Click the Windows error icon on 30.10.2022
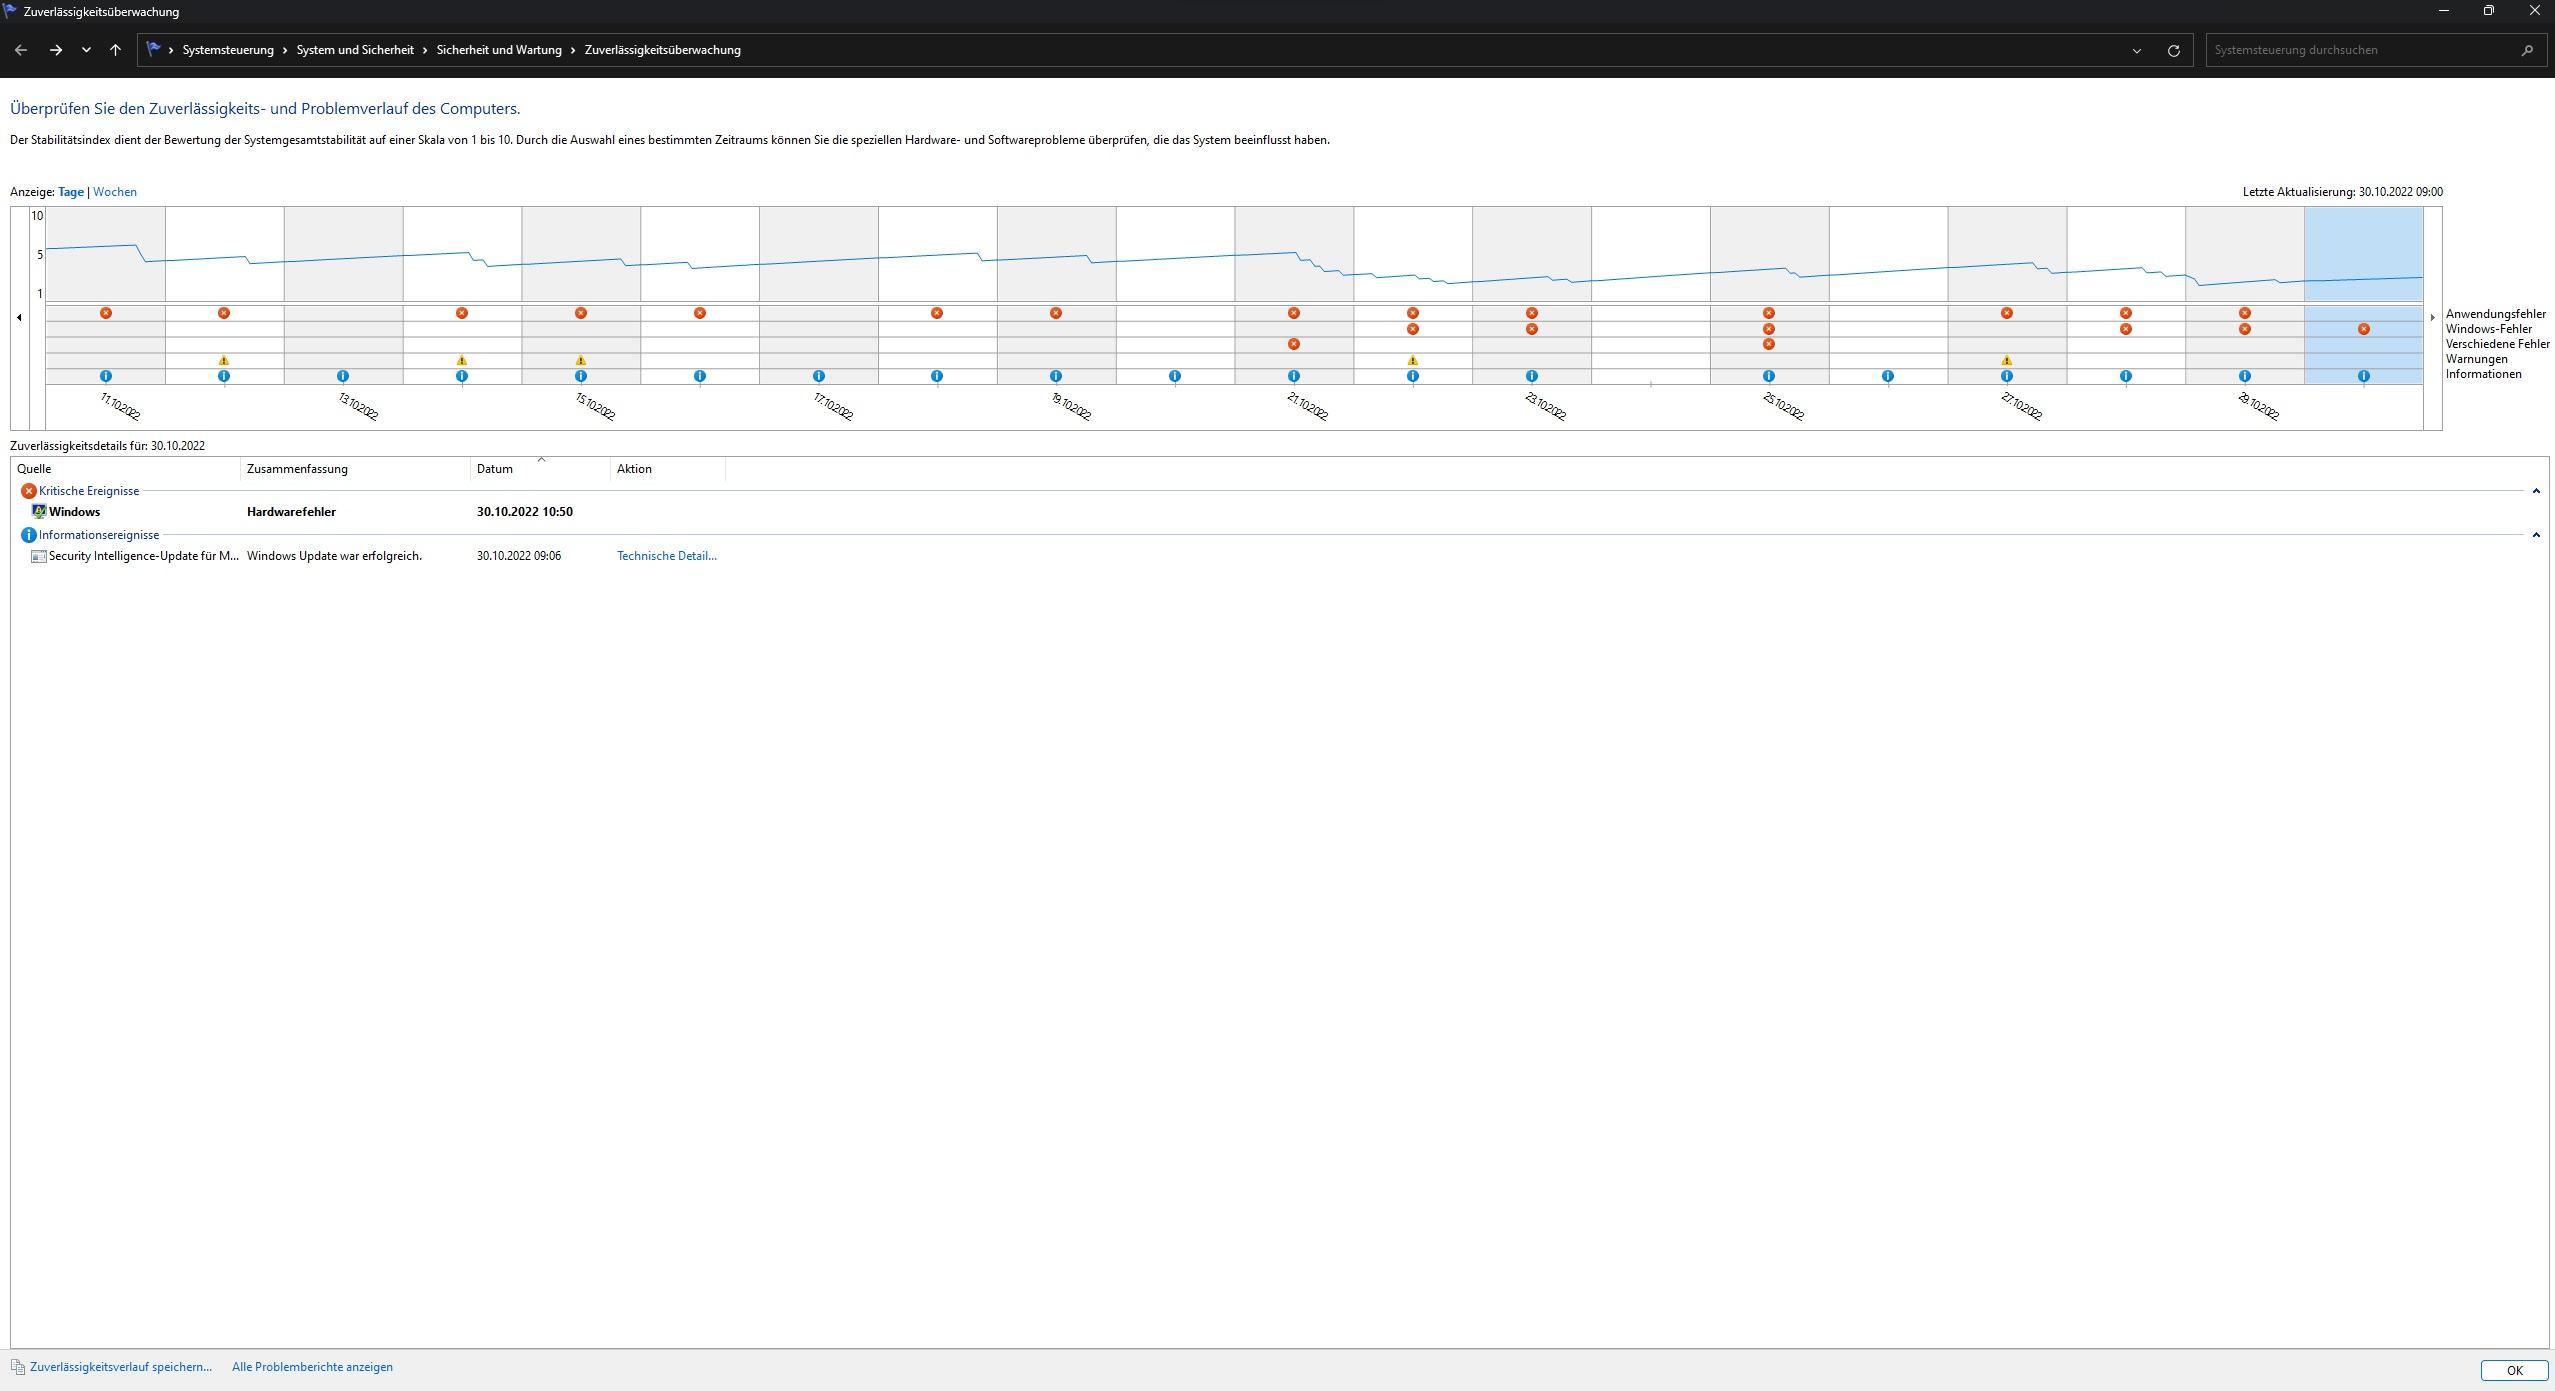The height and width of the screenshot is (1391, 2555). coord(2363,329)
